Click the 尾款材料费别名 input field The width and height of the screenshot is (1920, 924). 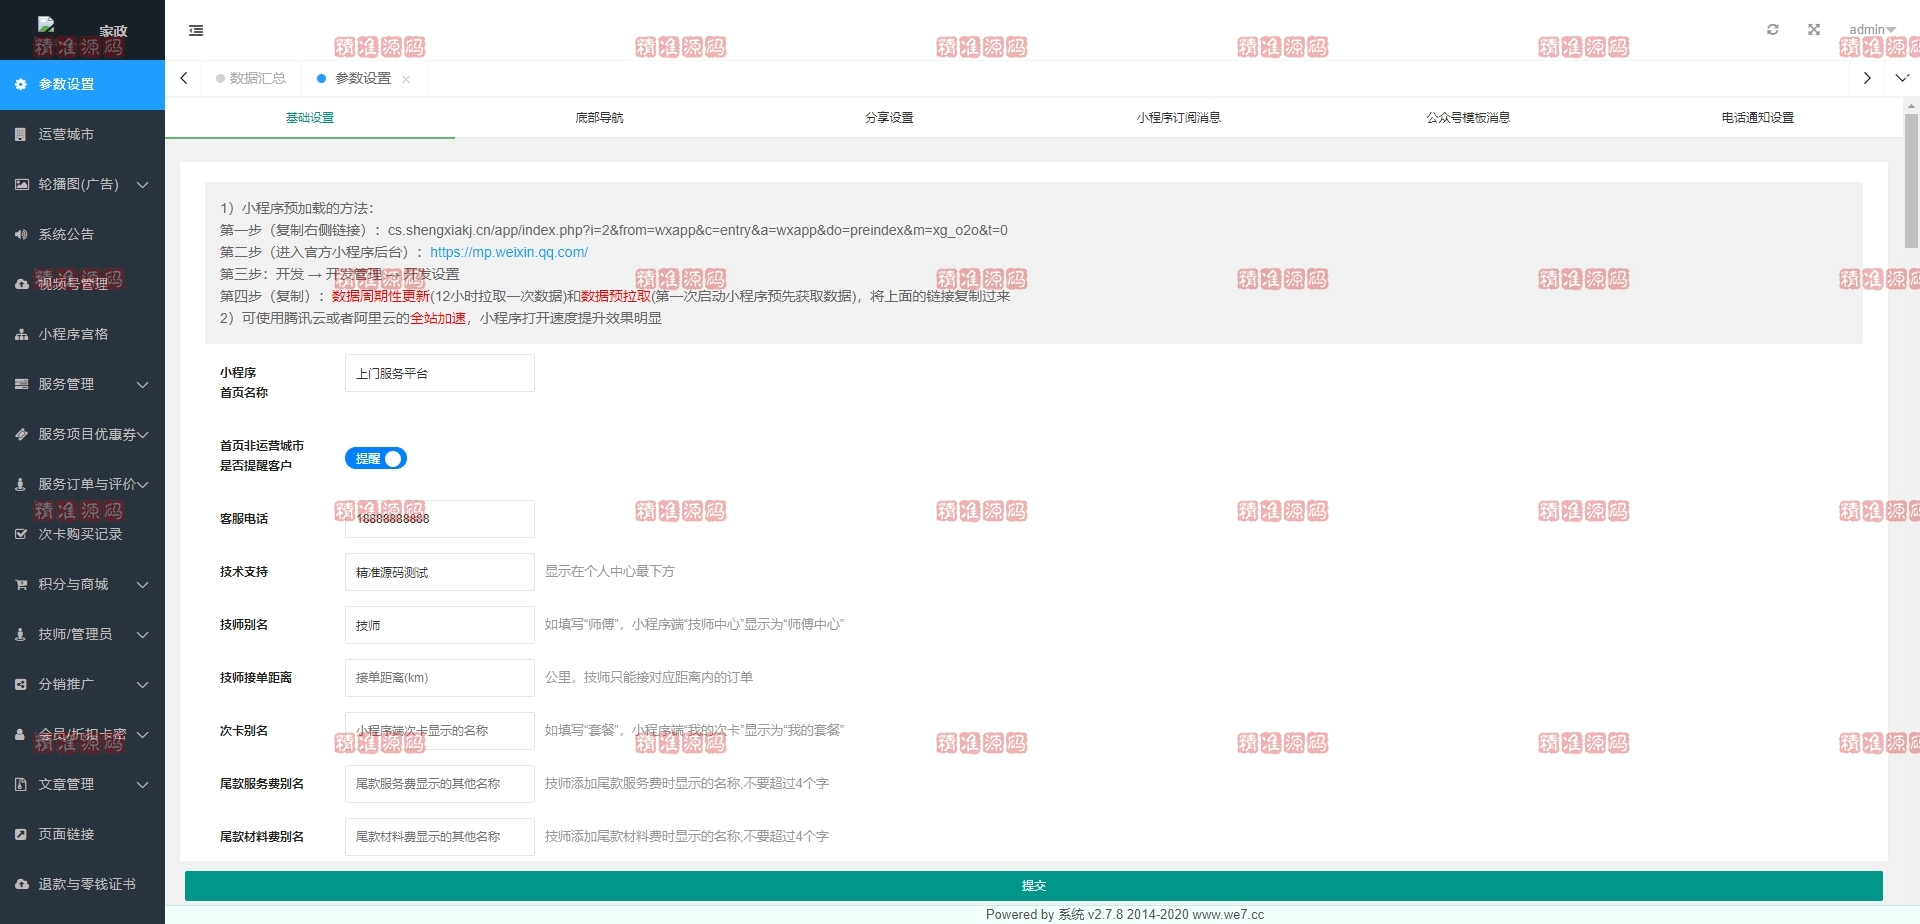(x=439, y=837)
